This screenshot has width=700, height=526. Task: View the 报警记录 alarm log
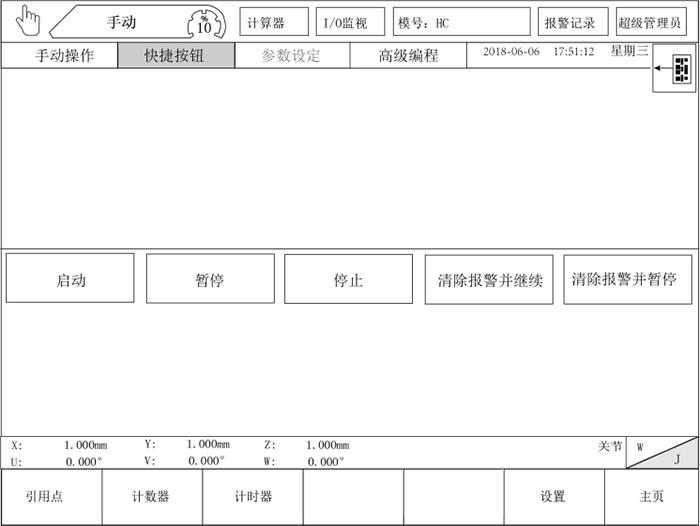pos(571,22)
